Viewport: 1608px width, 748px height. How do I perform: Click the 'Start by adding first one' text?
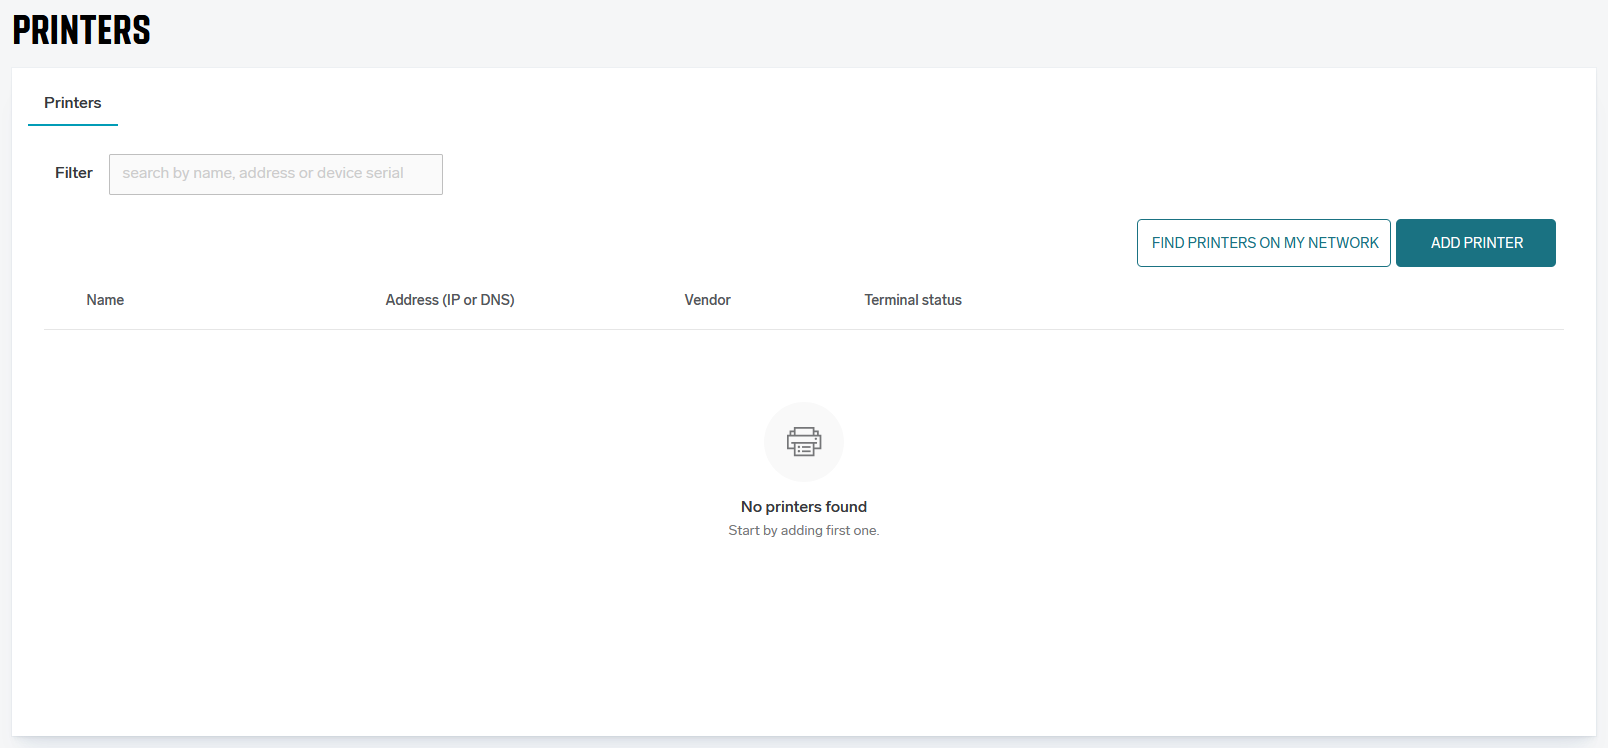click(803, 531)
